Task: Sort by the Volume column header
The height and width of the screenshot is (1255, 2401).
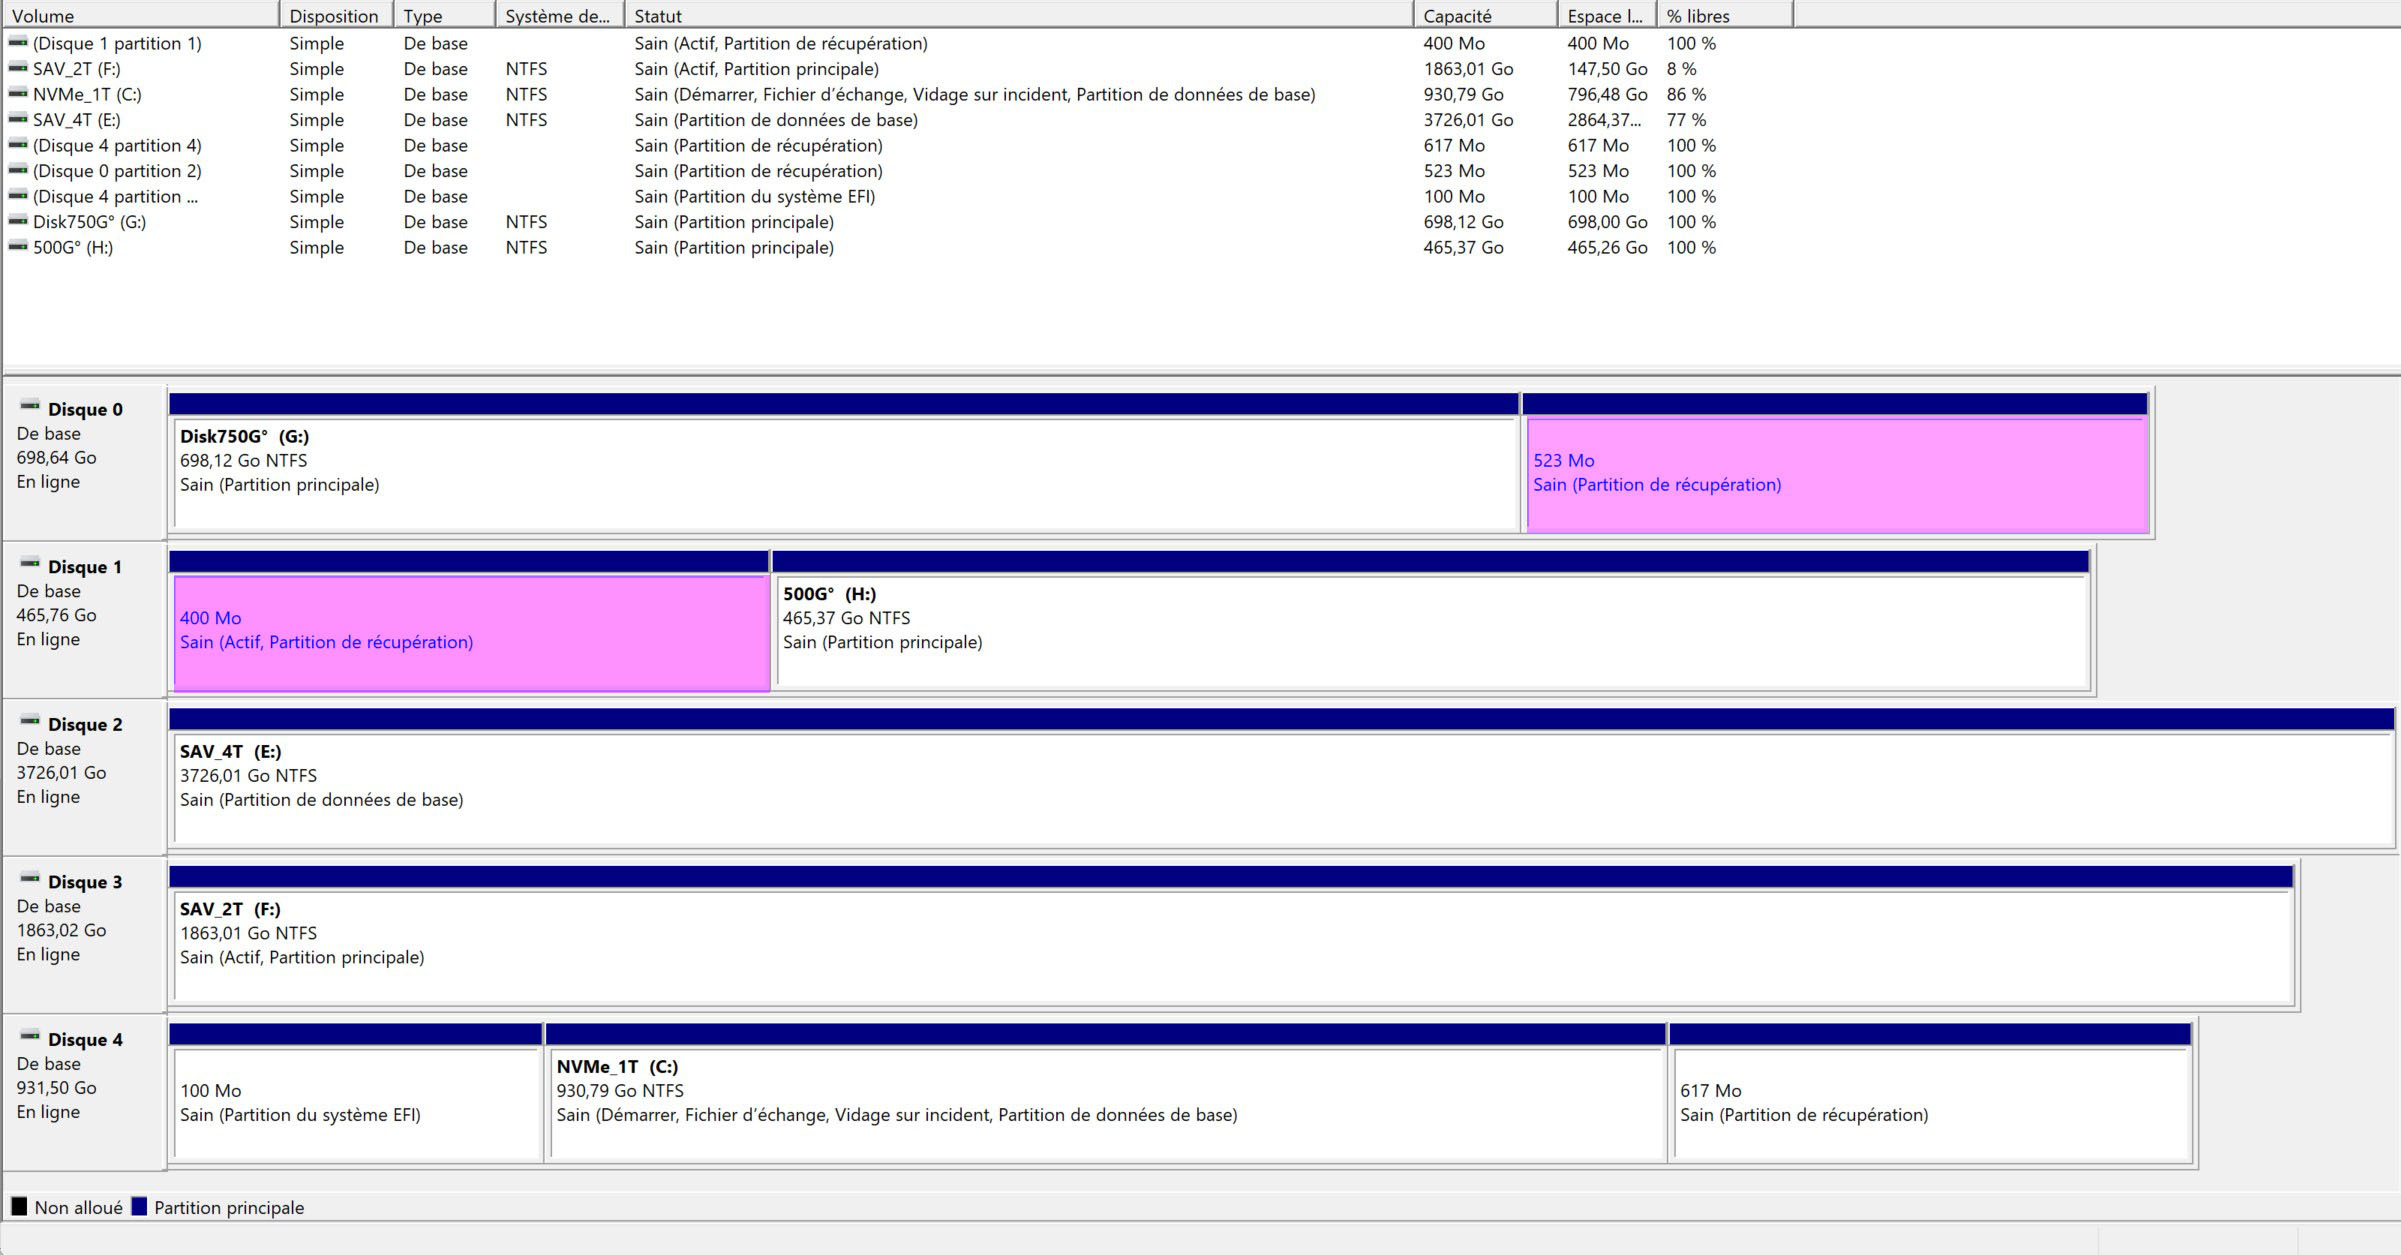Action: coord(140,16)
